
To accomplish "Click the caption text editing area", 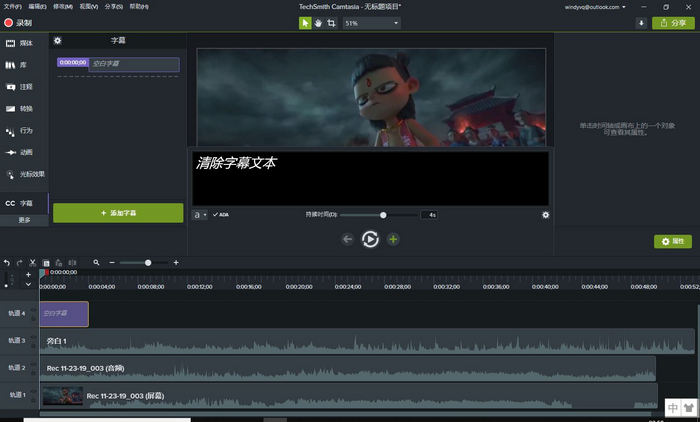I will click(x=371, y=179).
